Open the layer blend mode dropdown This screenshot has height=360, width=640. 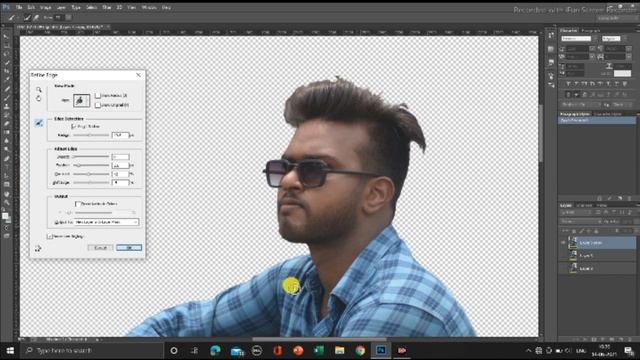(580, 221)
